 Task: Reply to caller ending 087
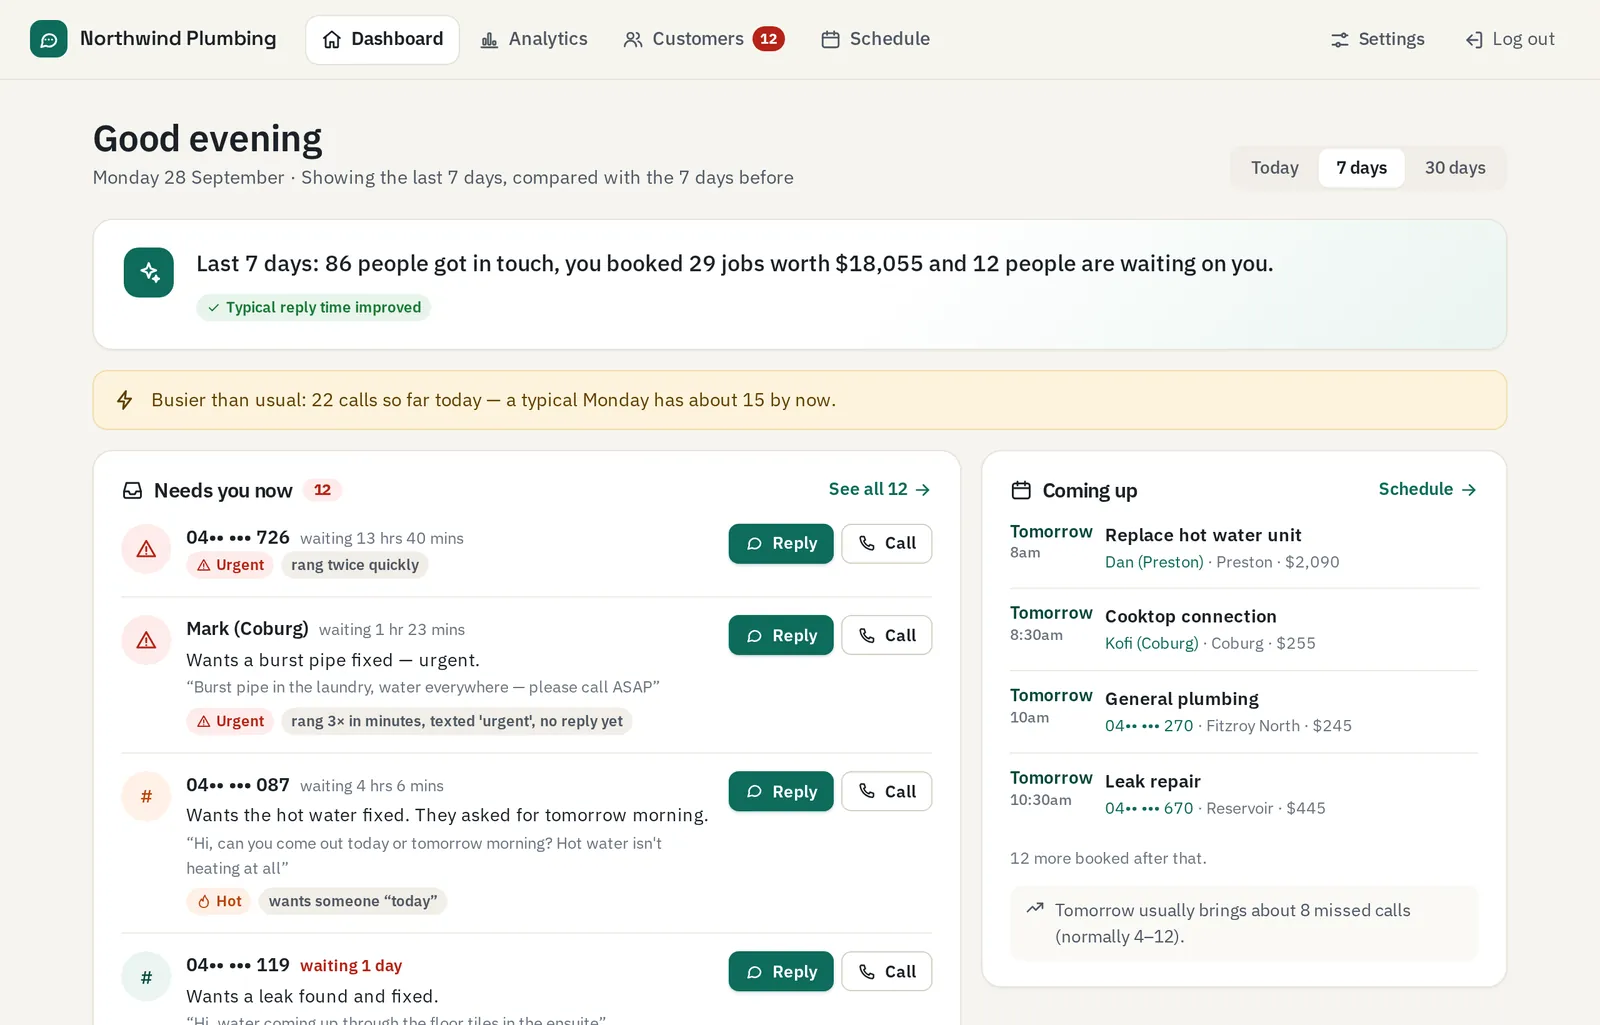(x=781, y=791)
